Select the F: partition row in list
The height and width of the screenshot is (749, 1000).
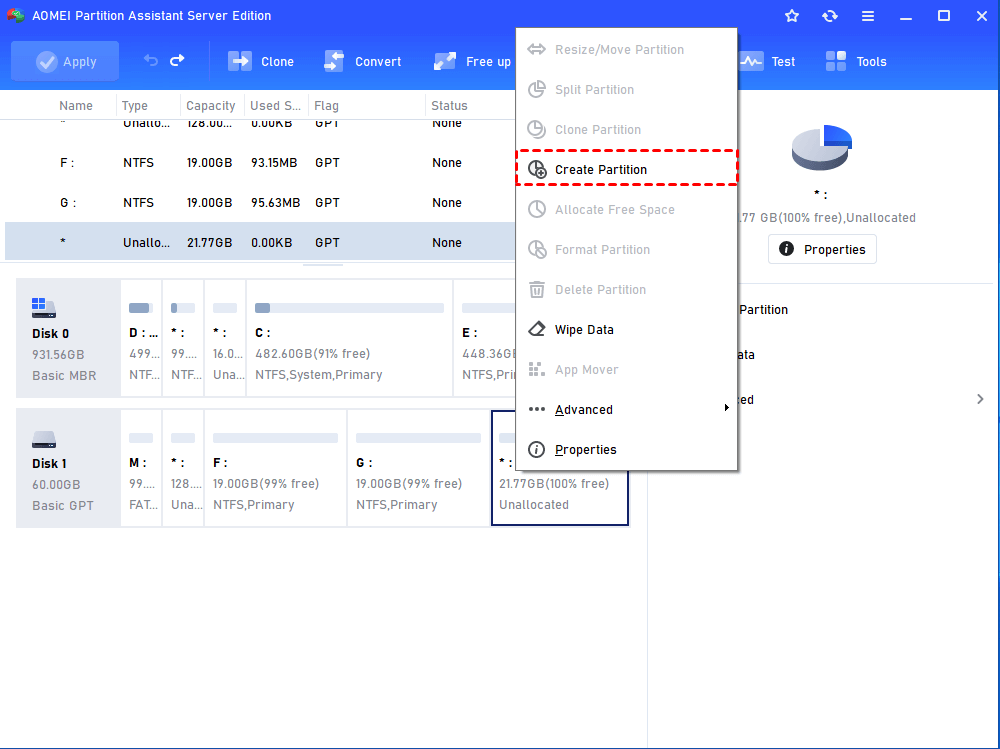coord(260,163)
